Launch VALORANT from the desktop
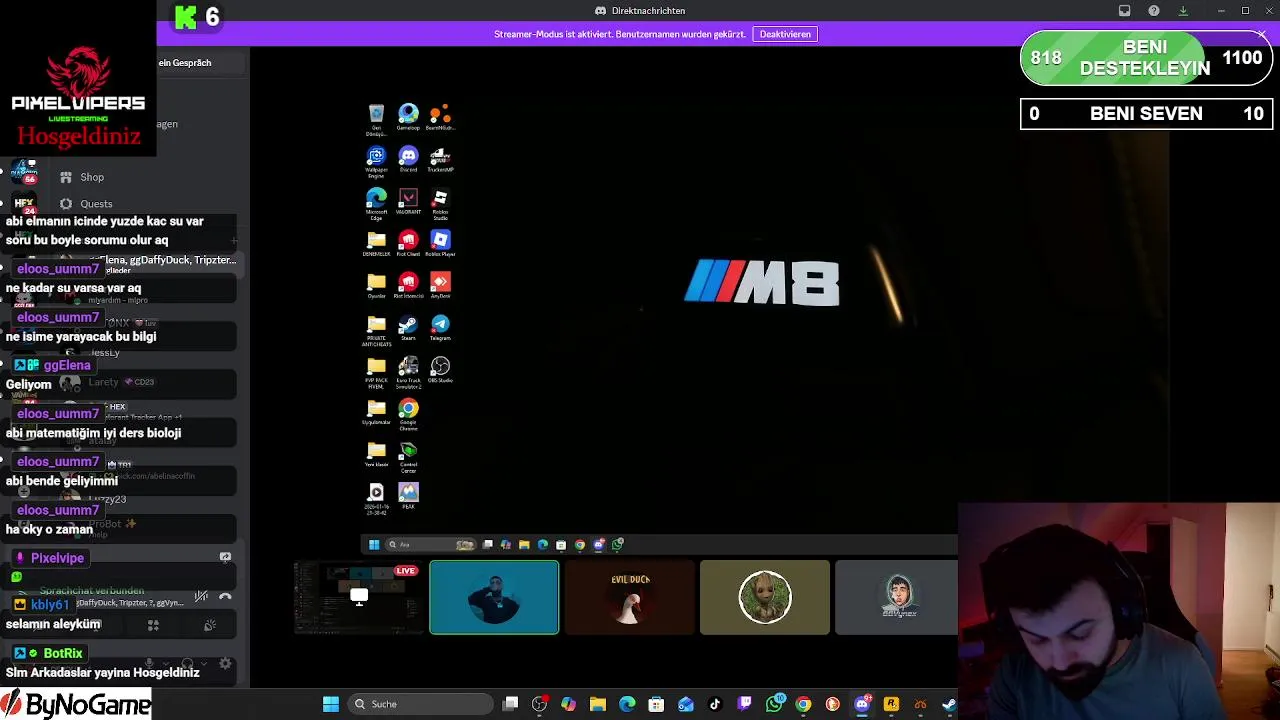The width and height of the screenshot is (1280, 720). click(x=408, y=201)
